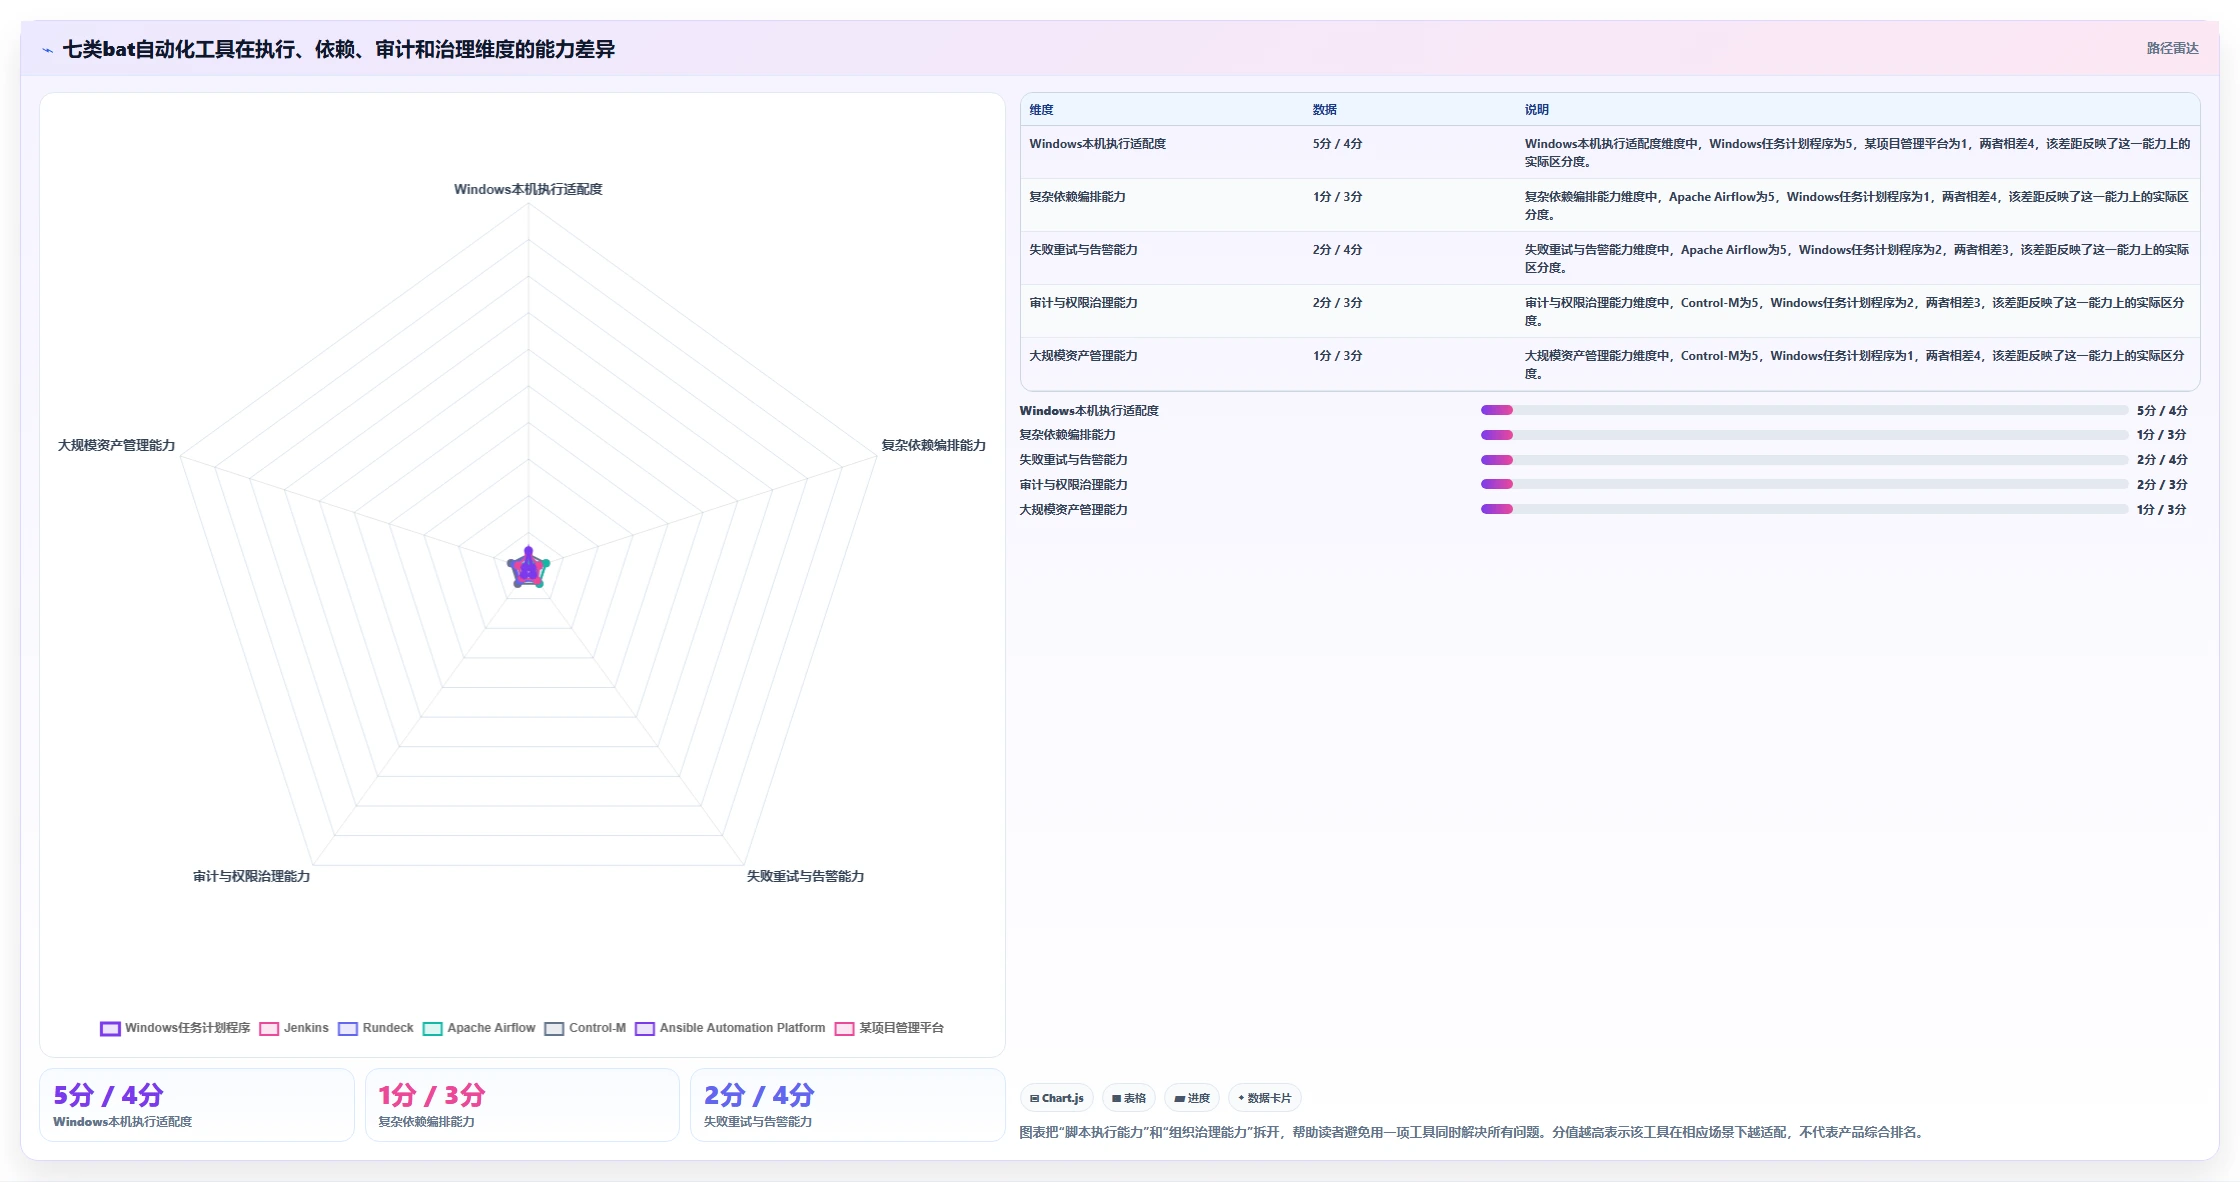Image resolution: width=2240 pixels, height=1182 pixels.
Task: Click radar axis label Windows本机执行适配度
Action: 528,189
